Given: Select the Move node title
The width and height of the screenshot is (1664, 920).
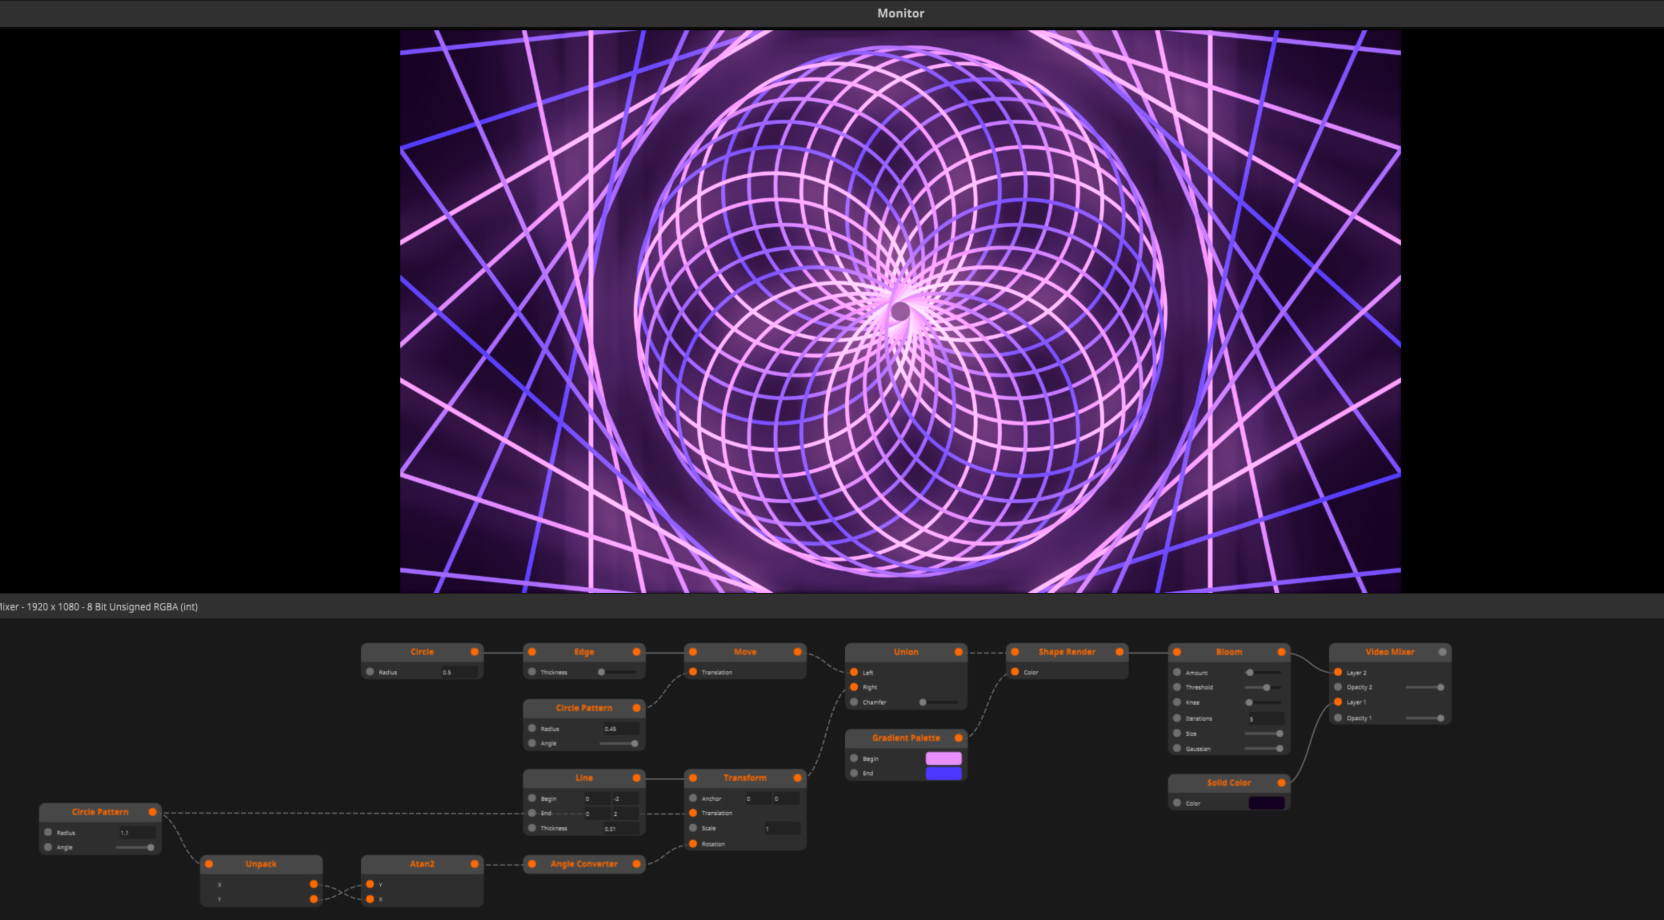Looking at the screenshot, I should pos(745,652).
